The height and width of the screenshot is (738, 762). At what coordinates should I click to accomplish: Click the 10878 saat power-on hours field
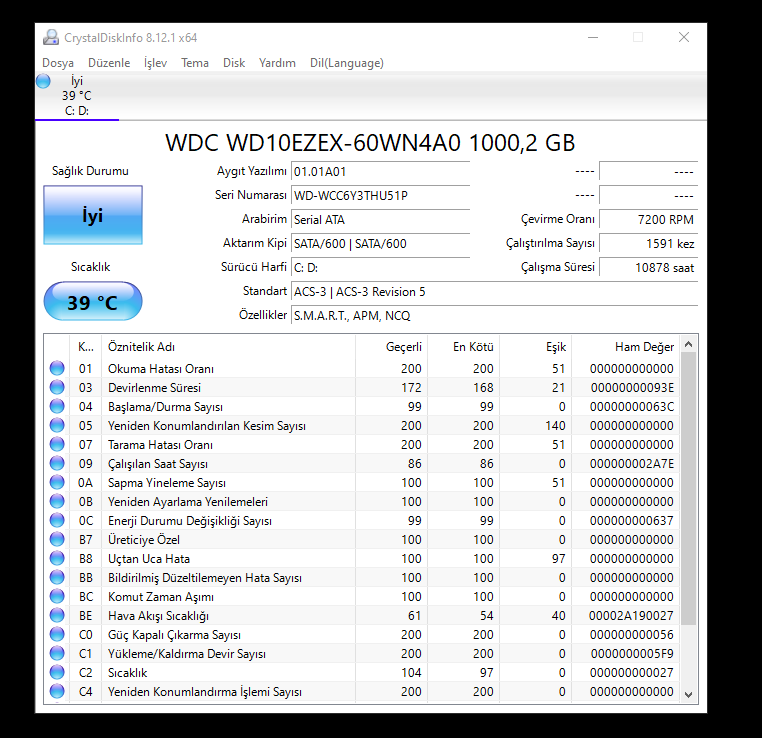tap(648, 268)
